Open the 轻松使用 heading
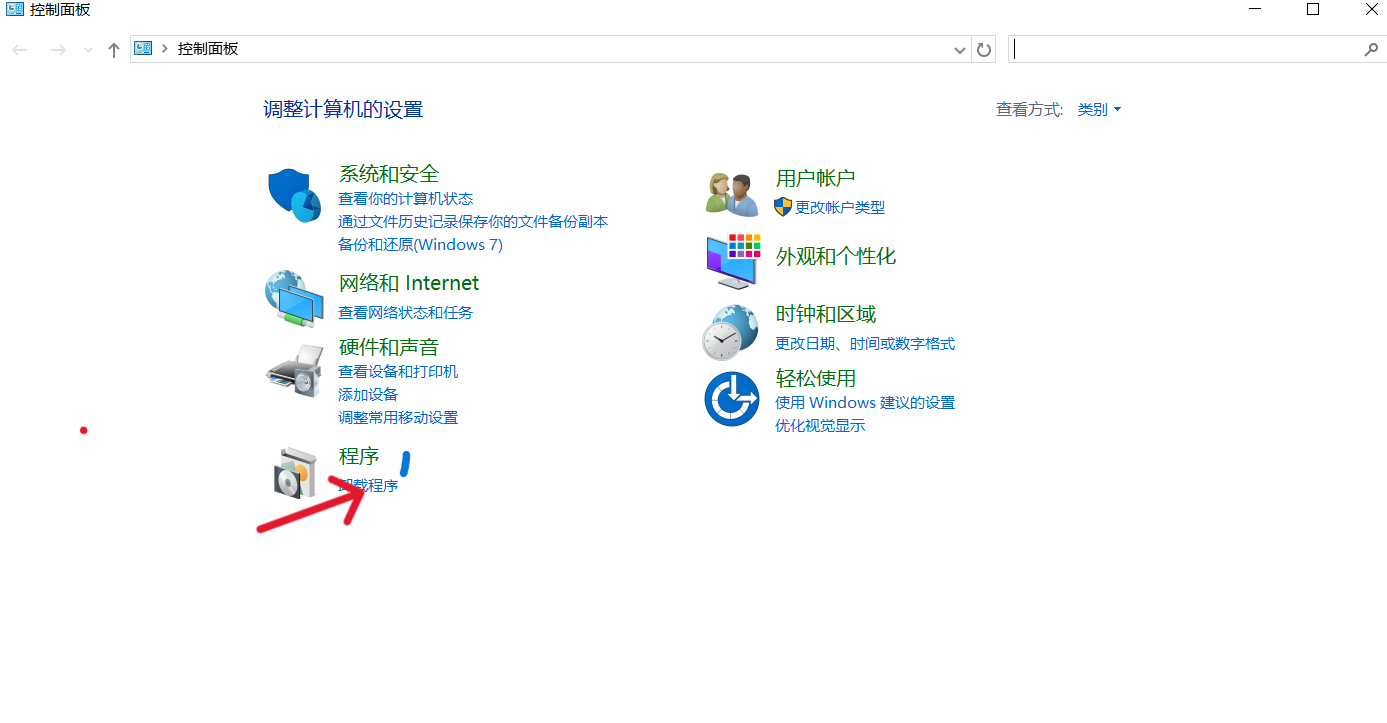Viewport: 1387px width, 723px height. point(816,378)
